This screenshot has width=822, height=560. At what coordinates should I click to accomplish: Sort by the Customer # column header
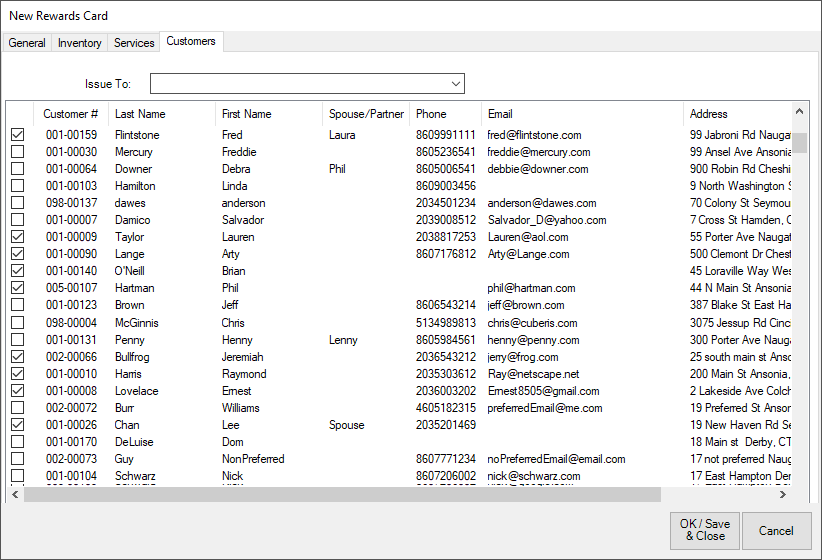pyautogui.click(x=70, y=114)
